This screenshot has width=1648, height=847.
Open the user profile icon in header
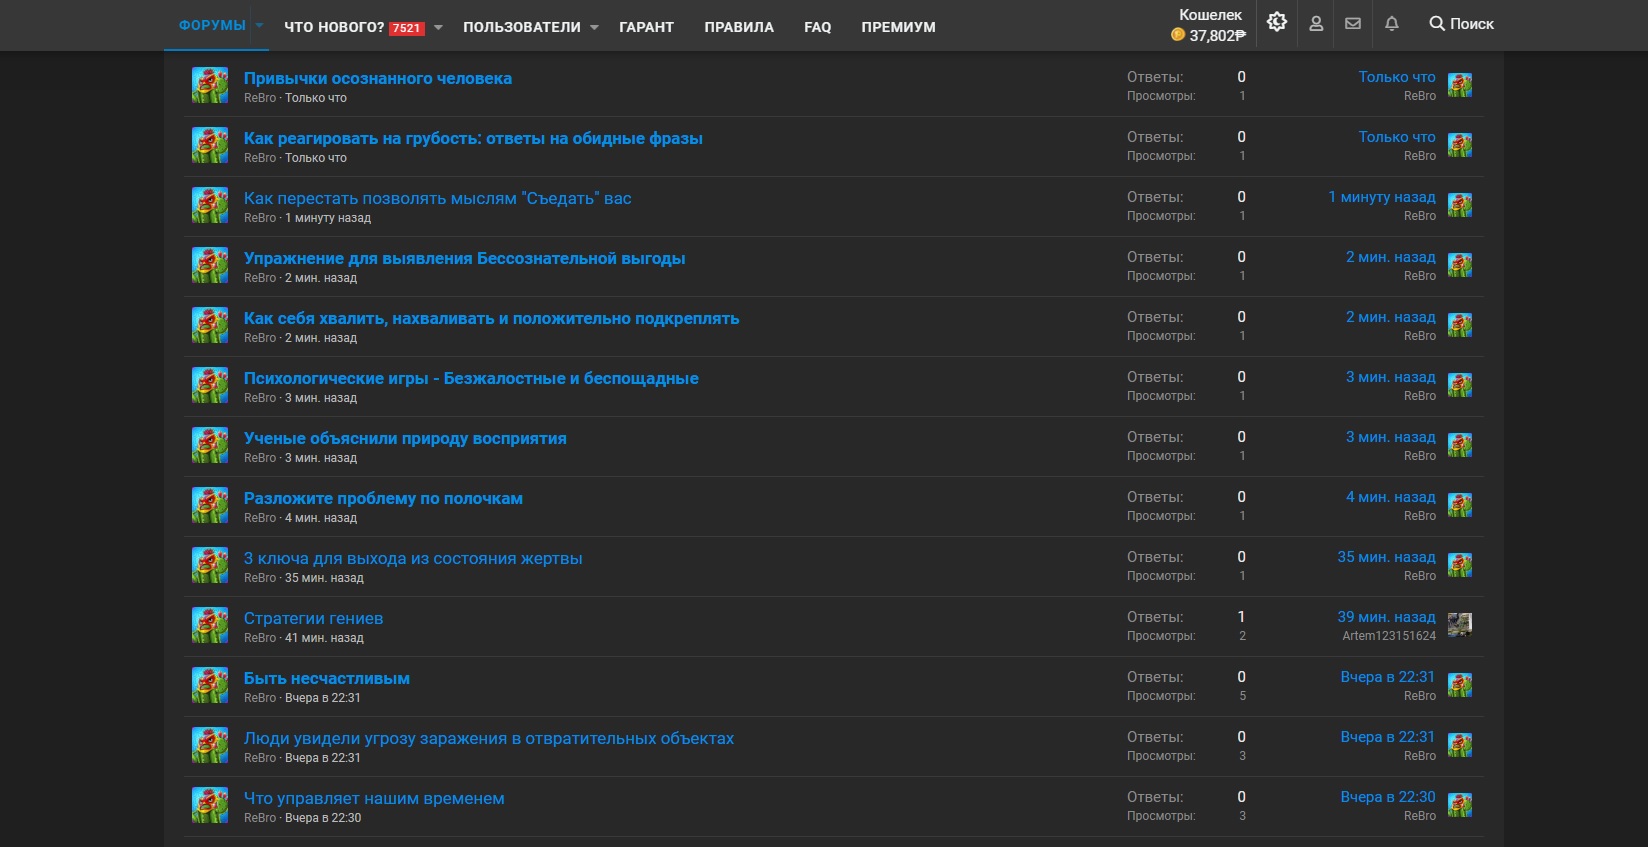click(1316, 23)
